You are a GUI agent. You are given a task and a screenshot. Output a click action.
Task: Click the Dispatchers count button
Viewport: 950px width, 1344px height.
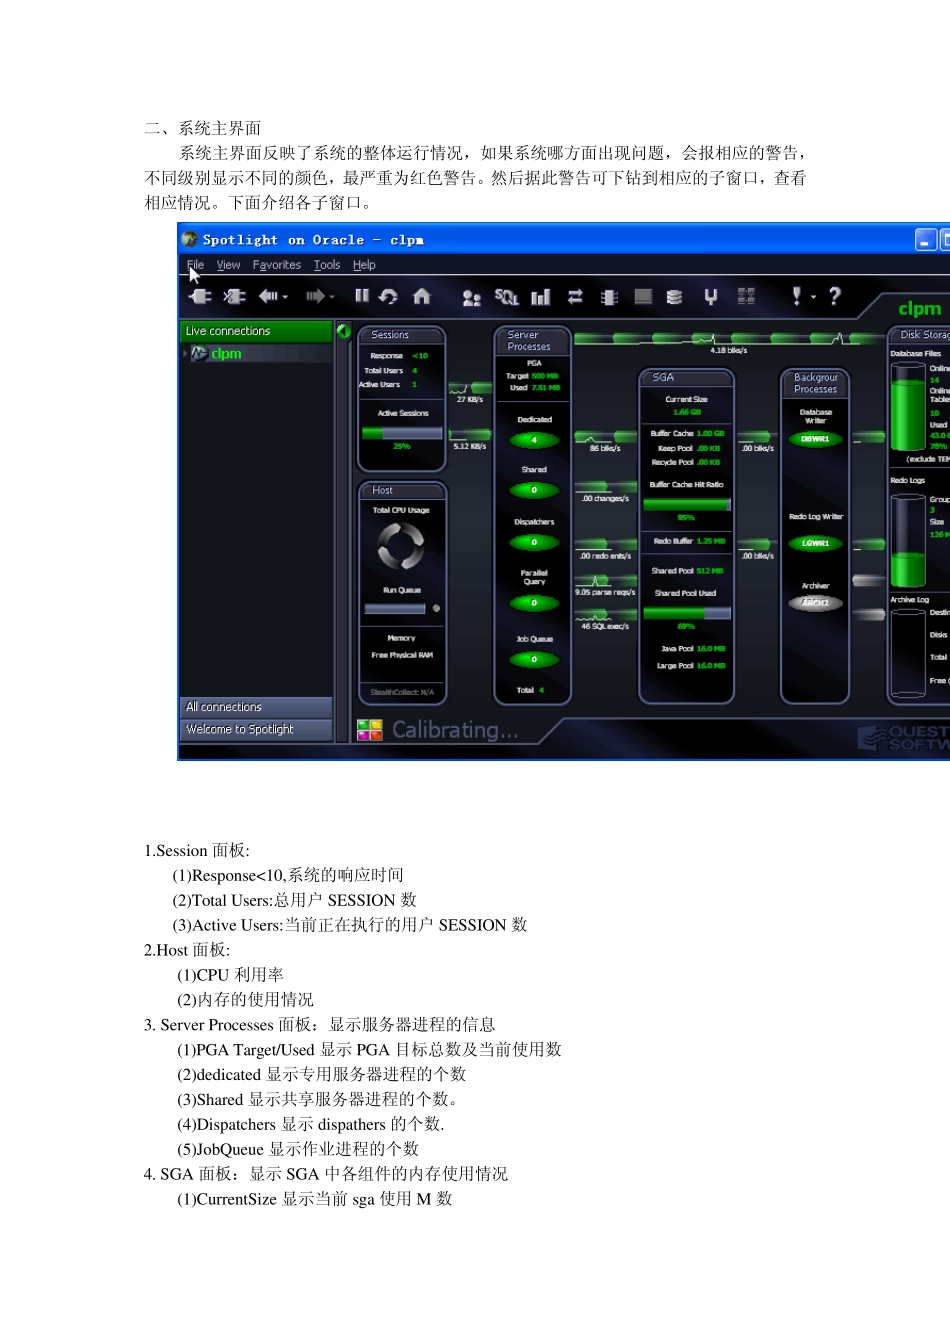click(534, 542)
